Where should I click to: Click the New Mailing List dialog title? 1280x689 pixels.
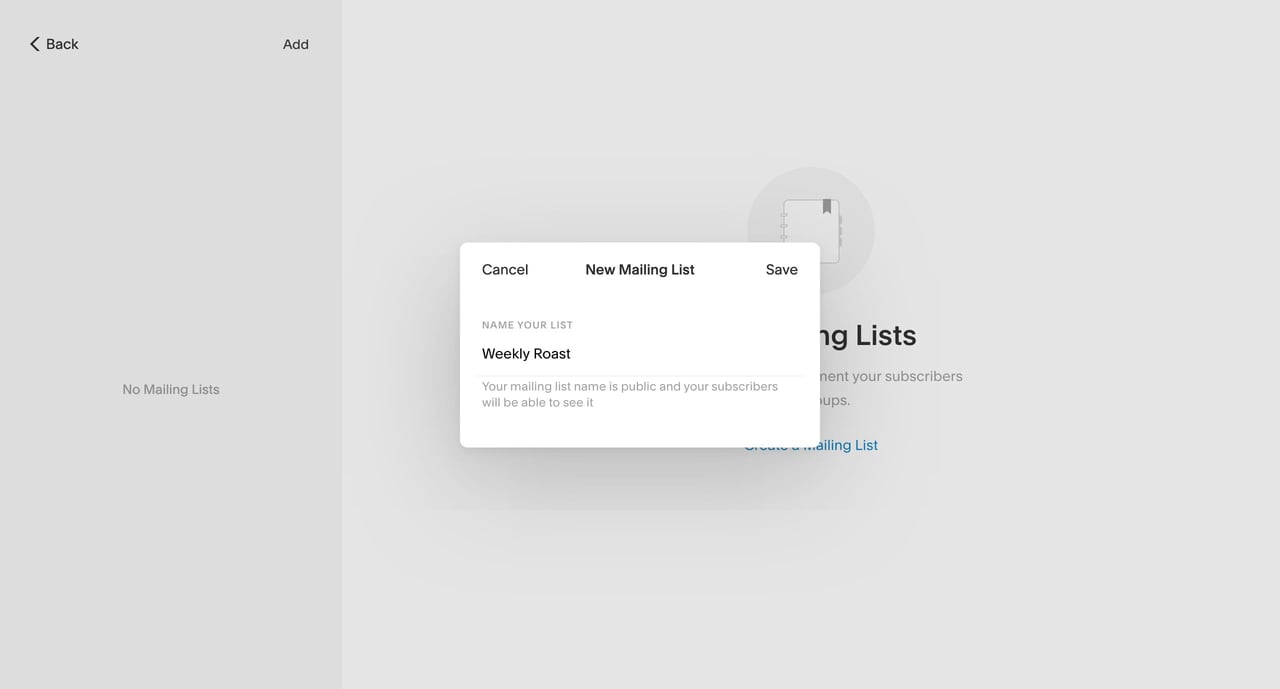tap(640, 269)
